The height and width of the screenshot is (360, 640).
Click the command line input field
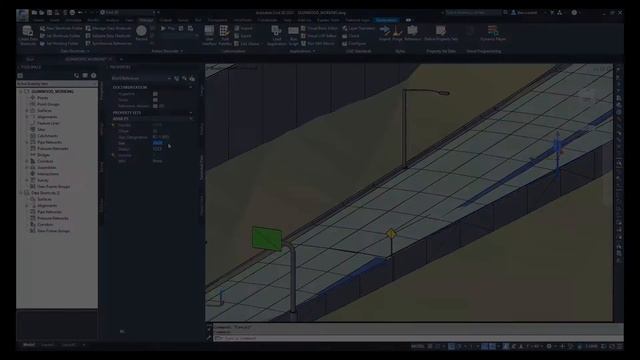pos(418,338)
